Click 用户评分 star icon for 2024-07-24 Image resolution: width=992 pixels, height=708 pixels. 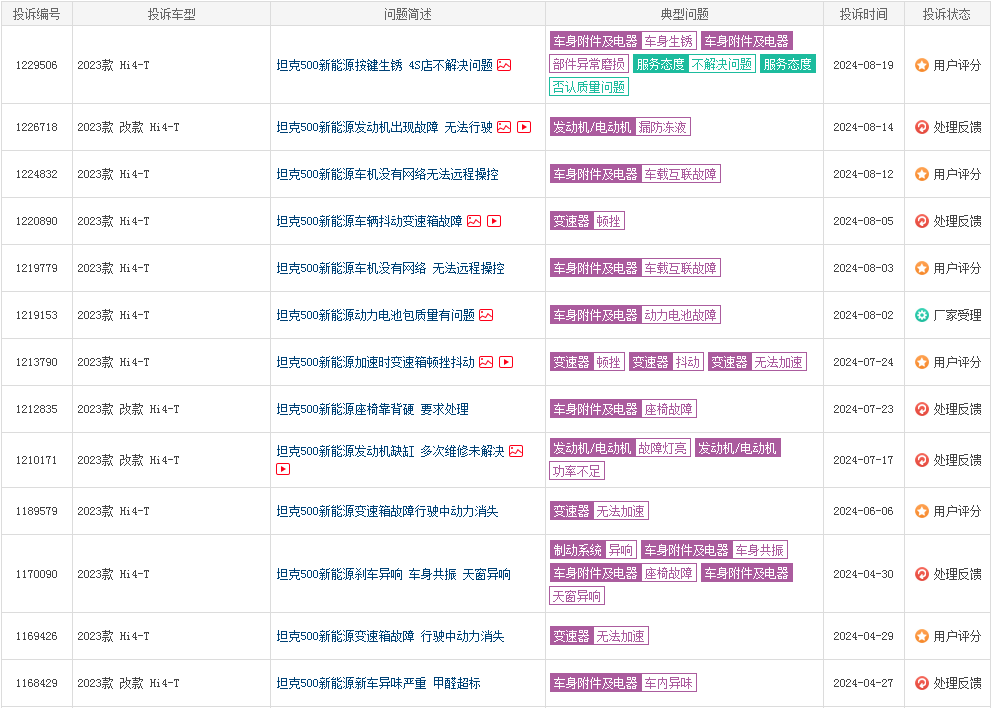coord(922,363)
